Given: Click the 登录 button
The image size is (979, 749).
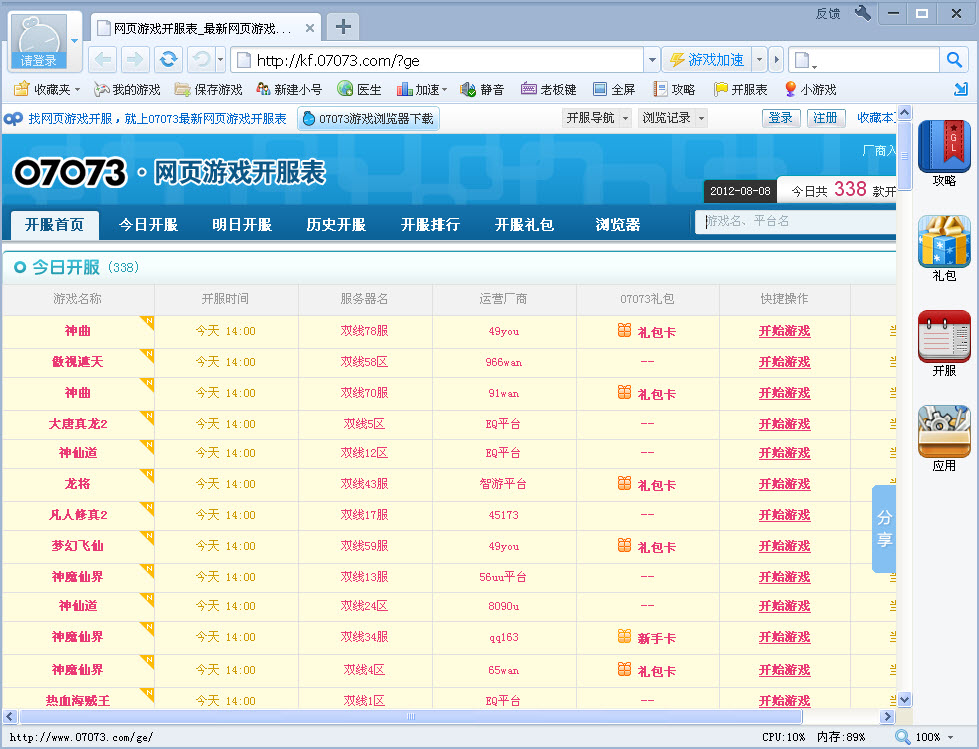Looking at the screenshot, I should (x=781, y=117).
